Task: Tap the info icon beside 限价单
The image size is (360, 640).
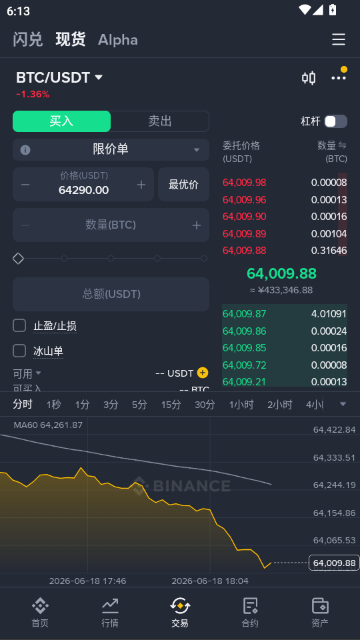Action: coord(25,150)
